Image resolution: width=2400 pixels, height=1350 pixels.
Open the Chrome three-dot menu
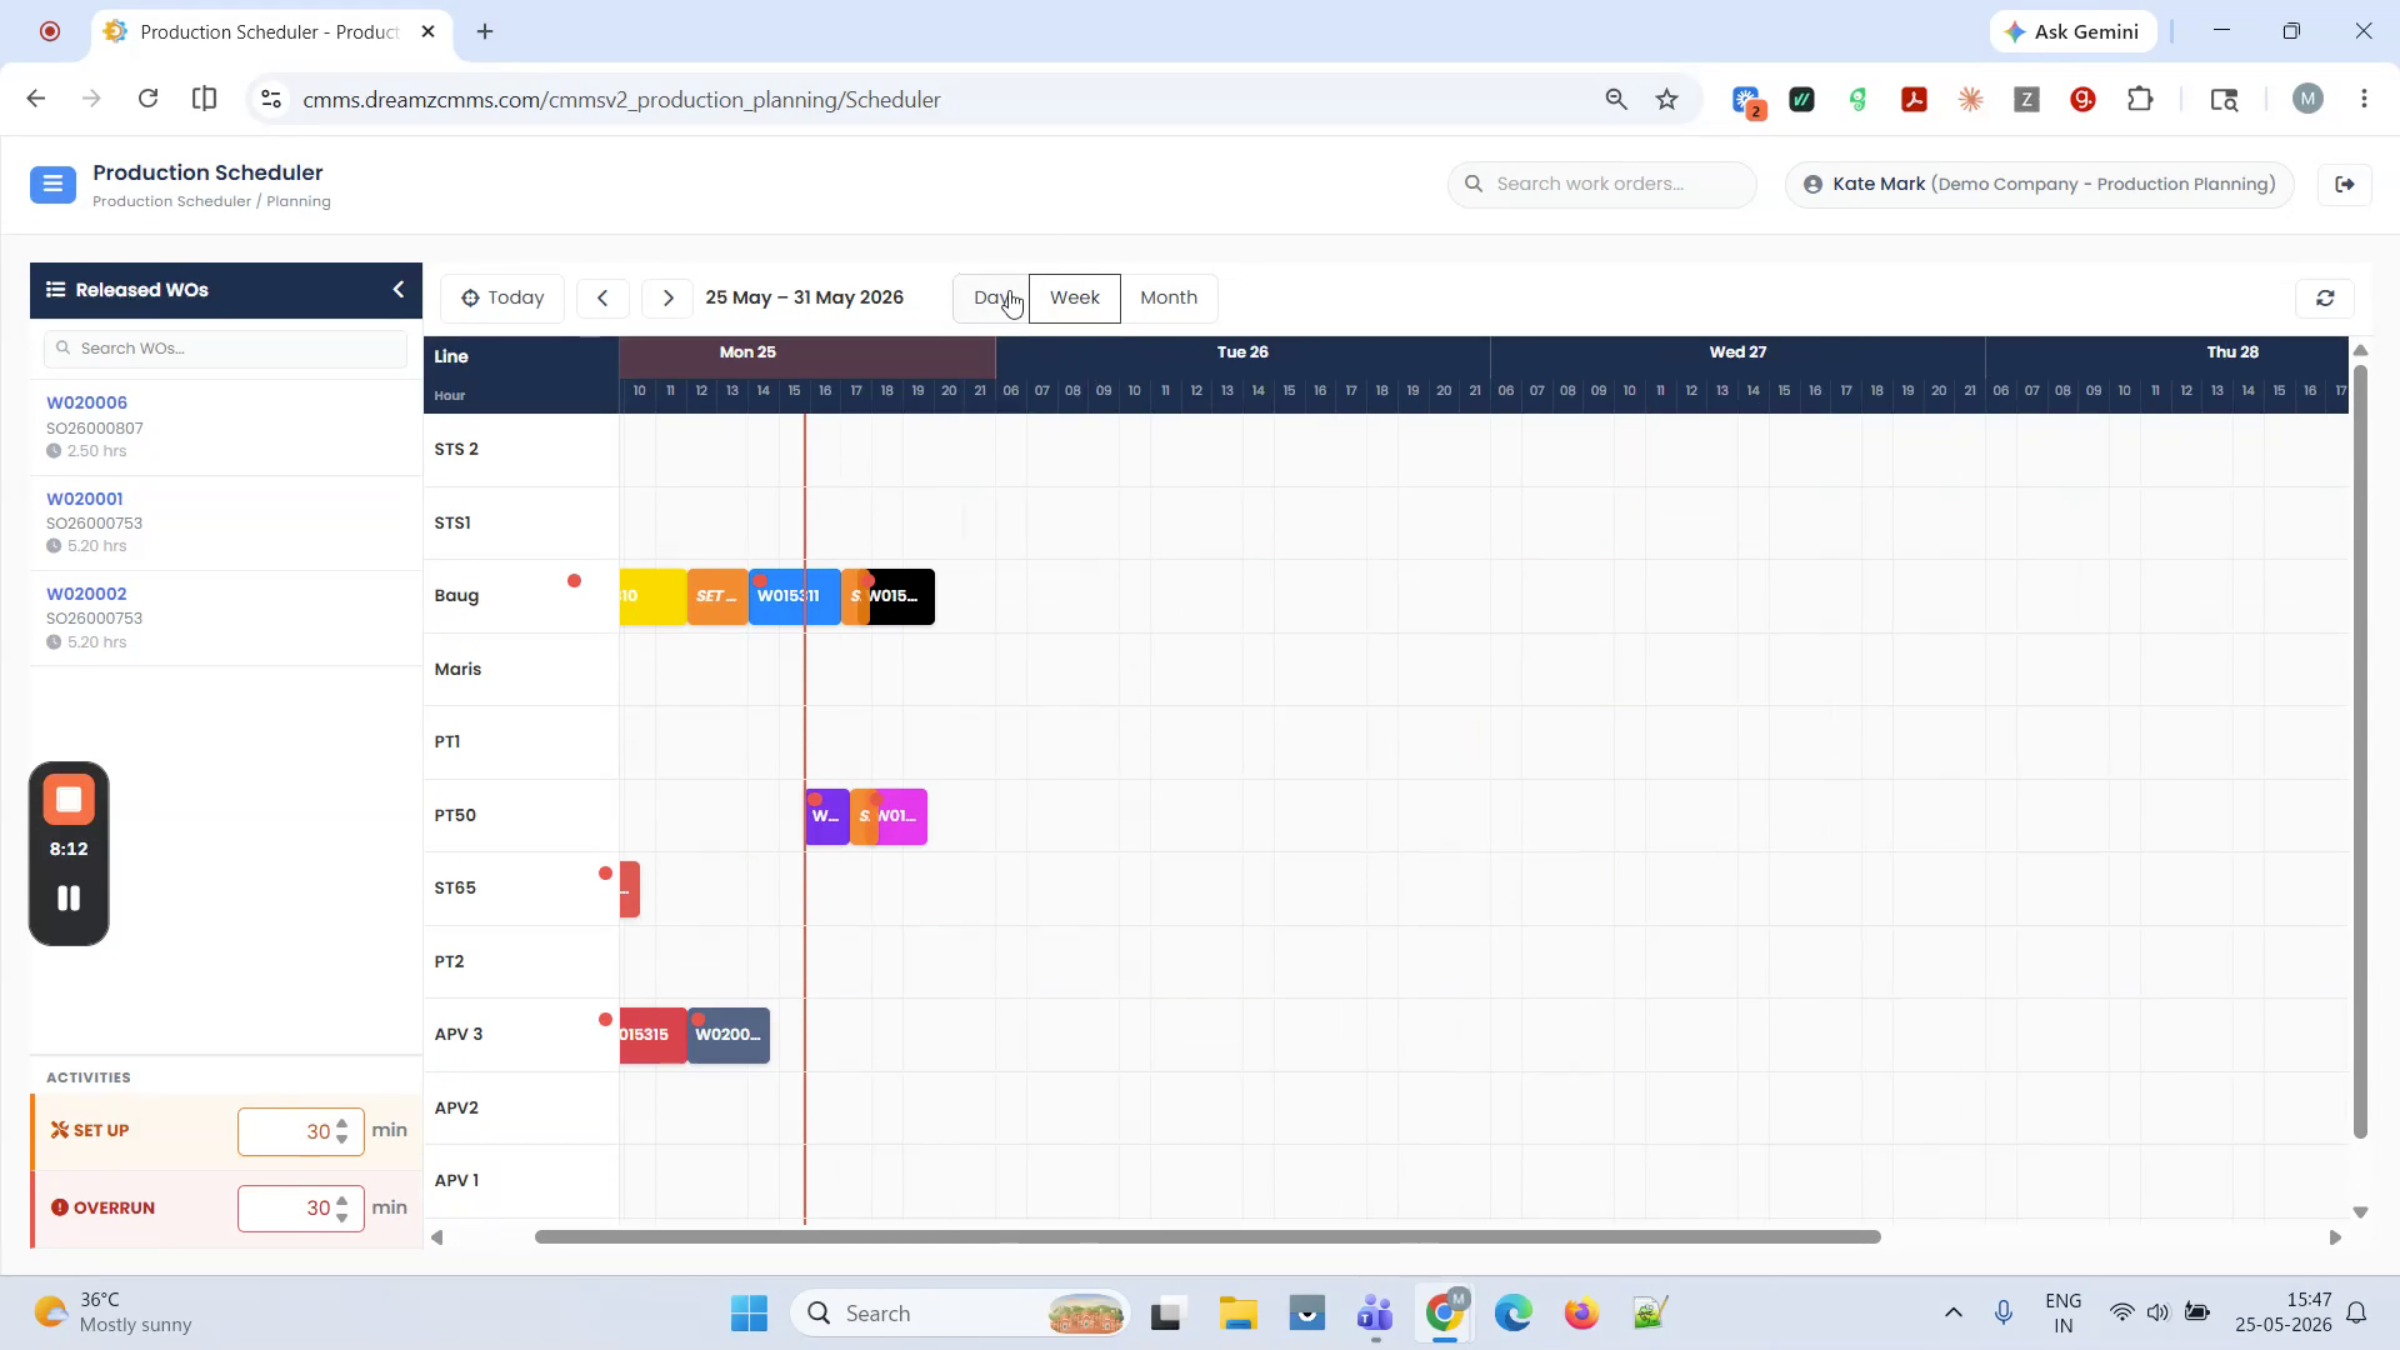tap(2364, 99)
